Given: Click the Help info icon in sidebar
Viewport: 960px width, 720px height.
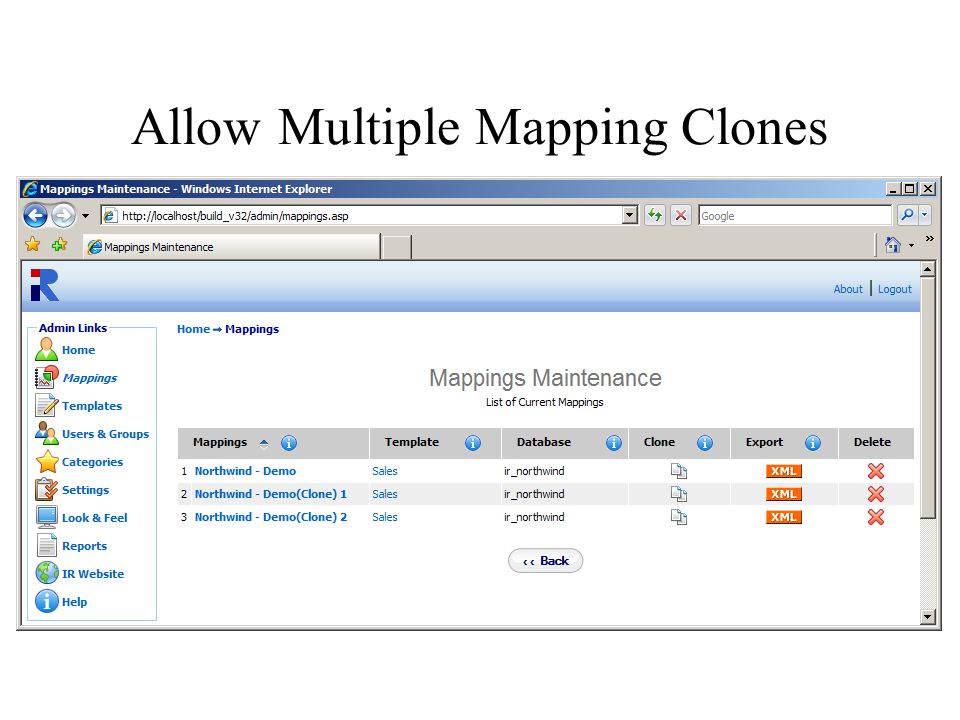Looking at the screenshot, I should (47, 601).
